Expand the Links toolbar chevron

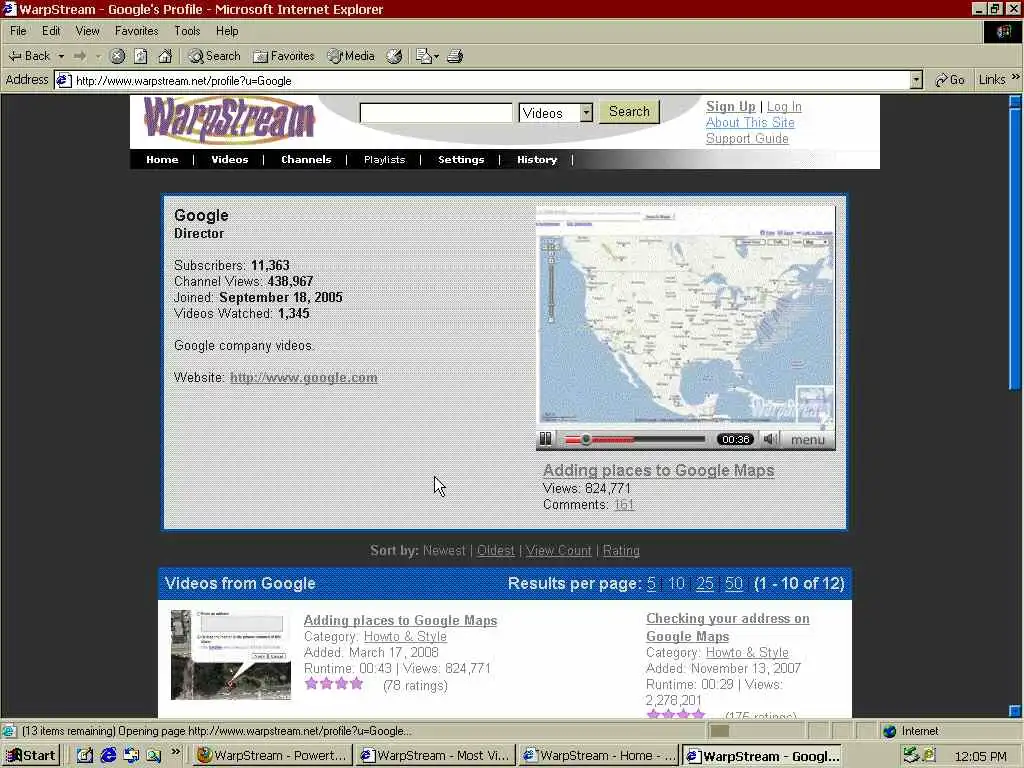1016,78
